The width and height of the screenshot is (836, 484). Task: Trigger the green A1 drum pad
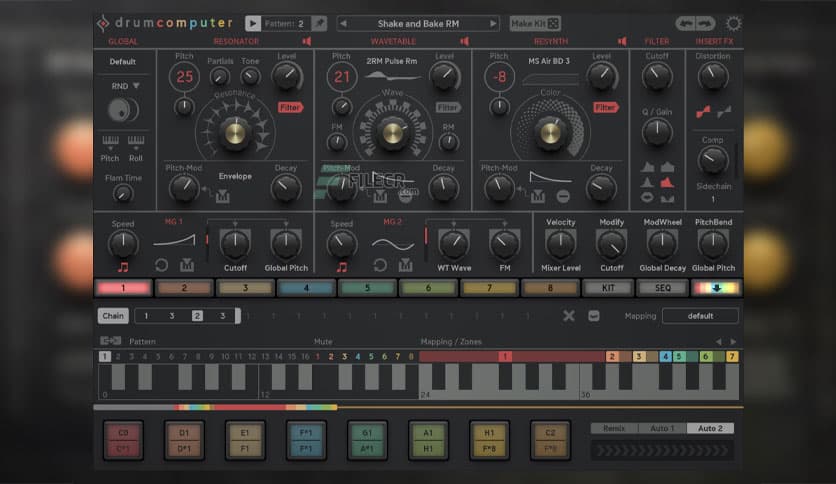click(x=428, y=440)
